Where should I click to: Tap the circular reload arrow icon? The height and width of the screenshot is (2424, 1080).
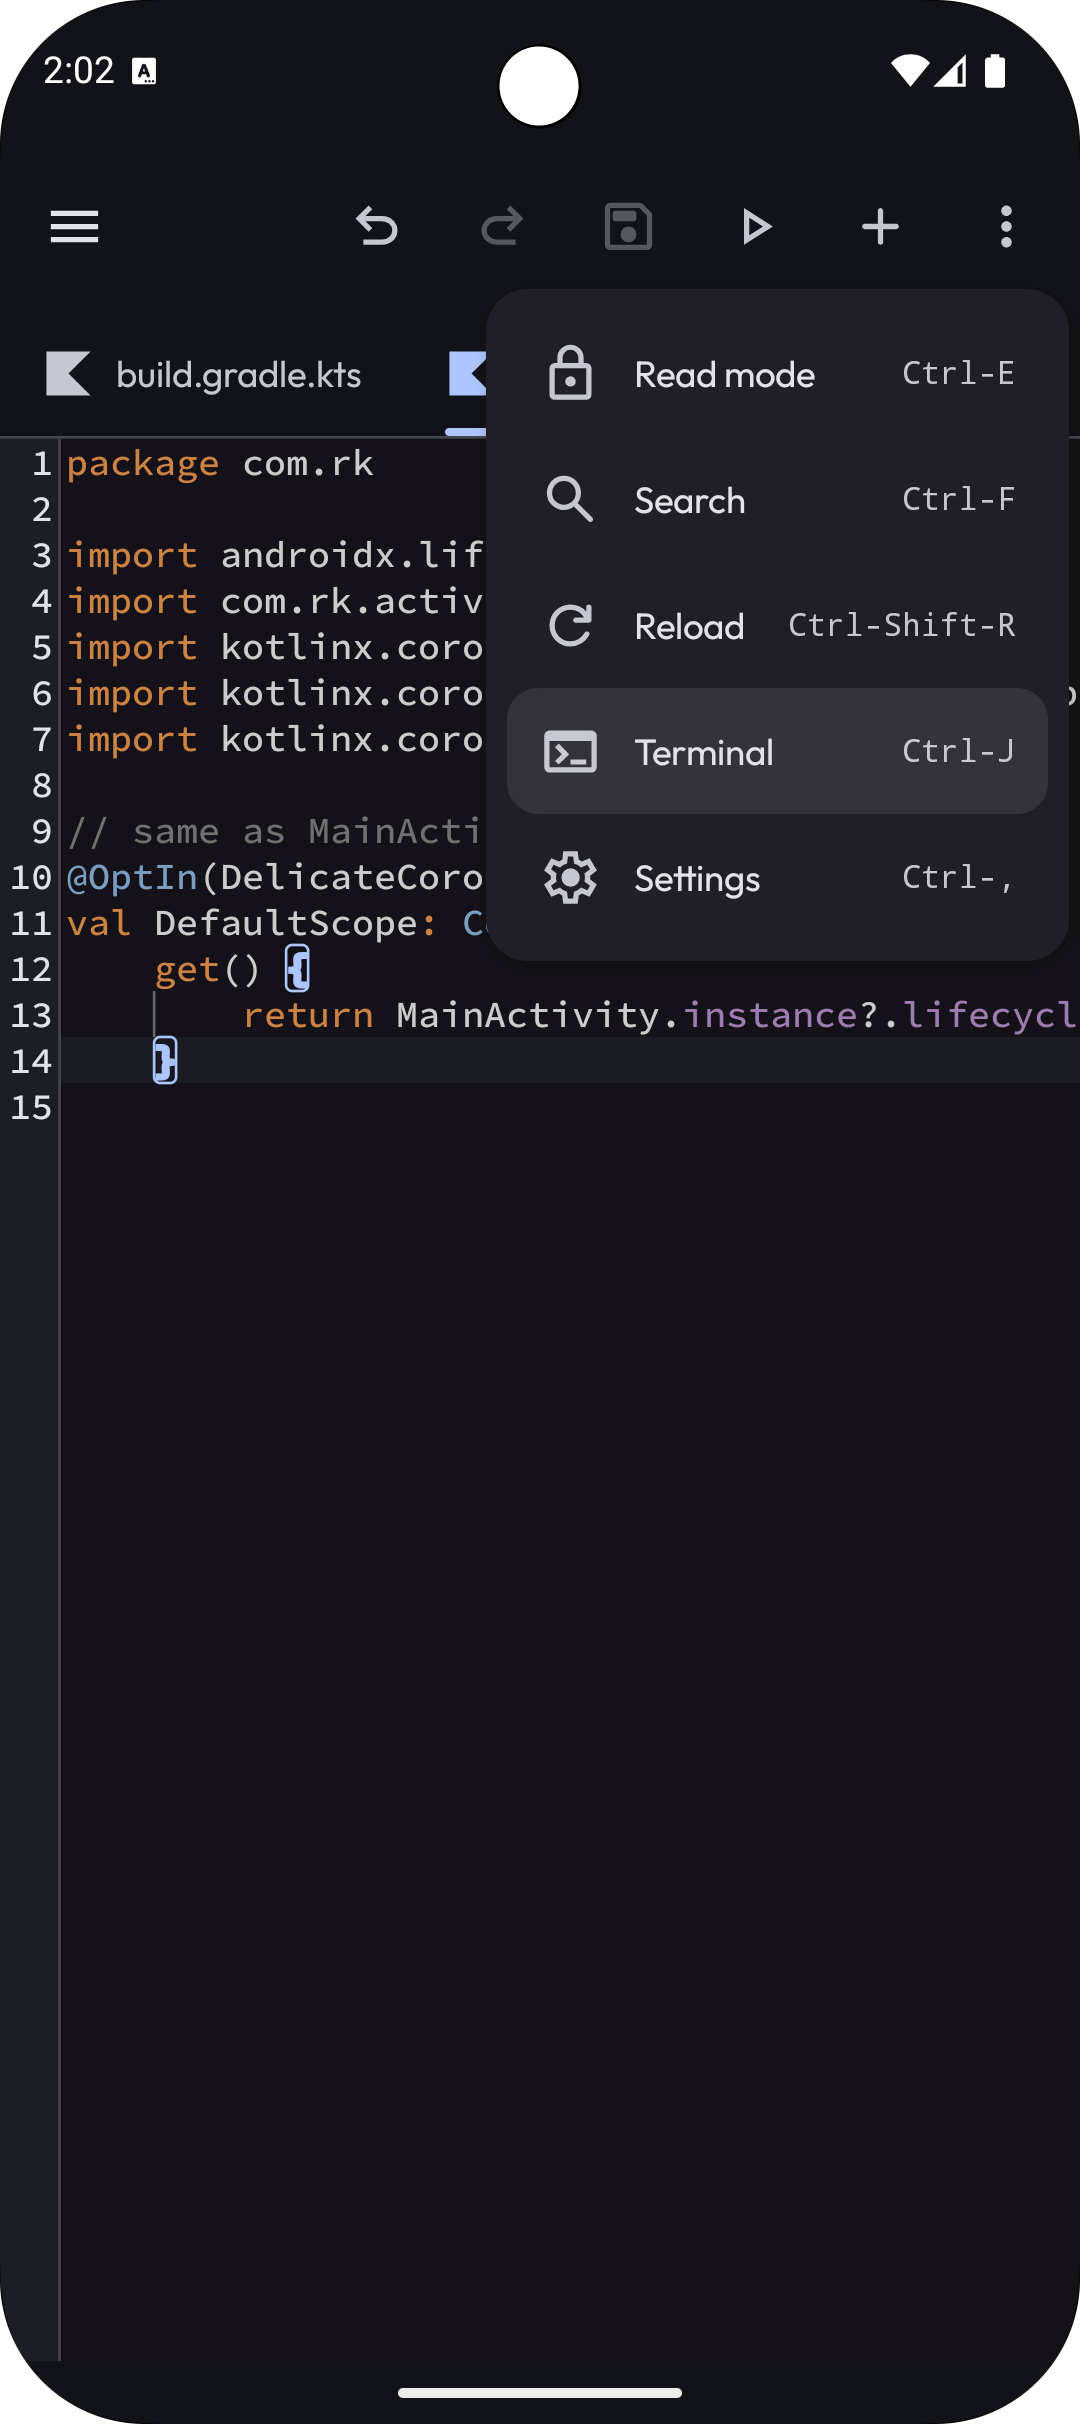[x=571, y=625]
